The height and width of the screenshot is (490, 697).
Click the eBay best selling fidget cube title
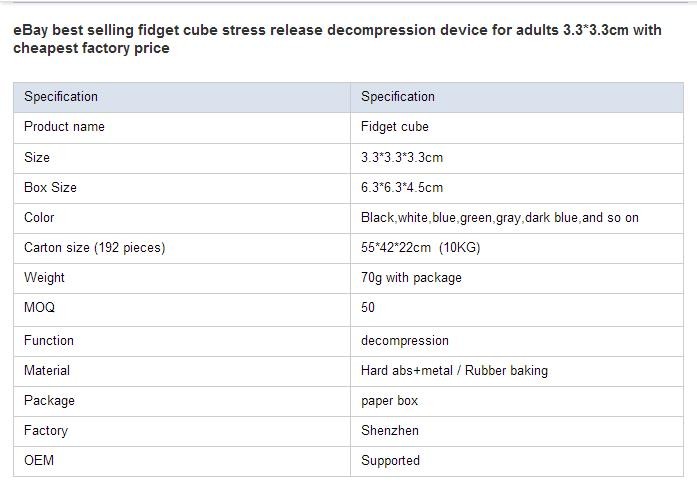click(337, 39)
